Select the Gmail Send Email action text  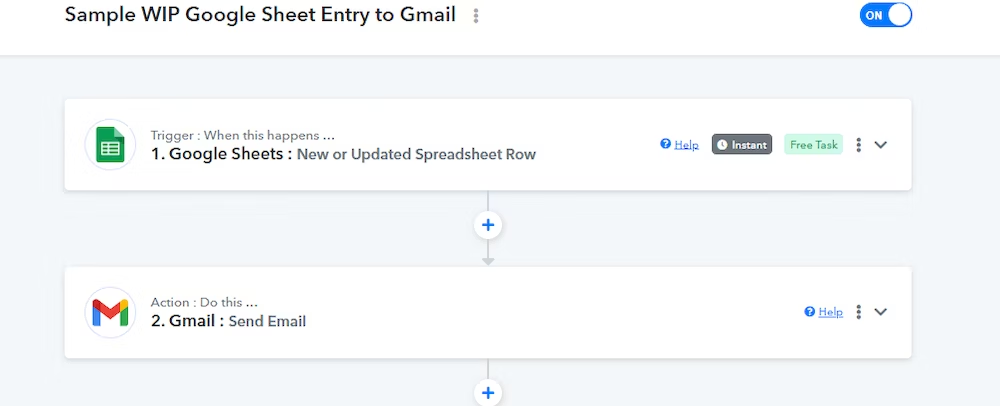228,321
